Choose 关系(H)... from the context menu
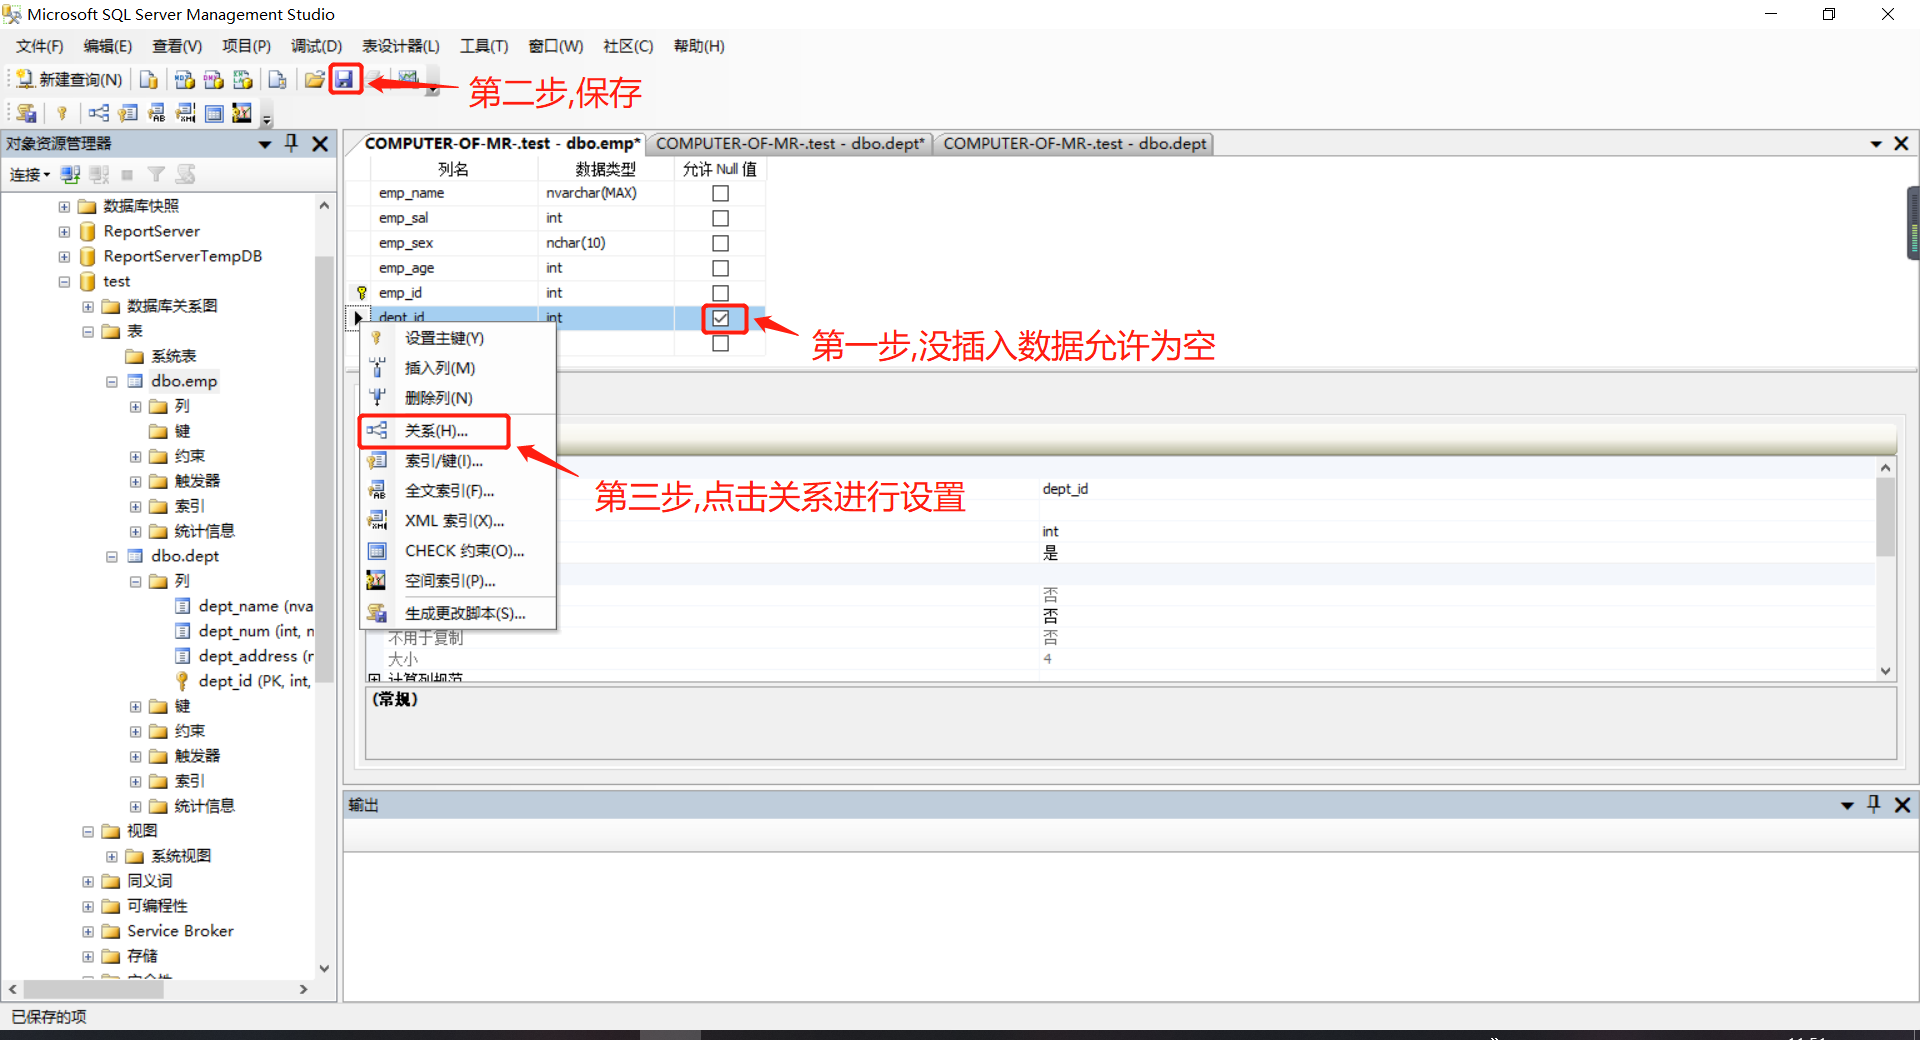 (434, 431)
